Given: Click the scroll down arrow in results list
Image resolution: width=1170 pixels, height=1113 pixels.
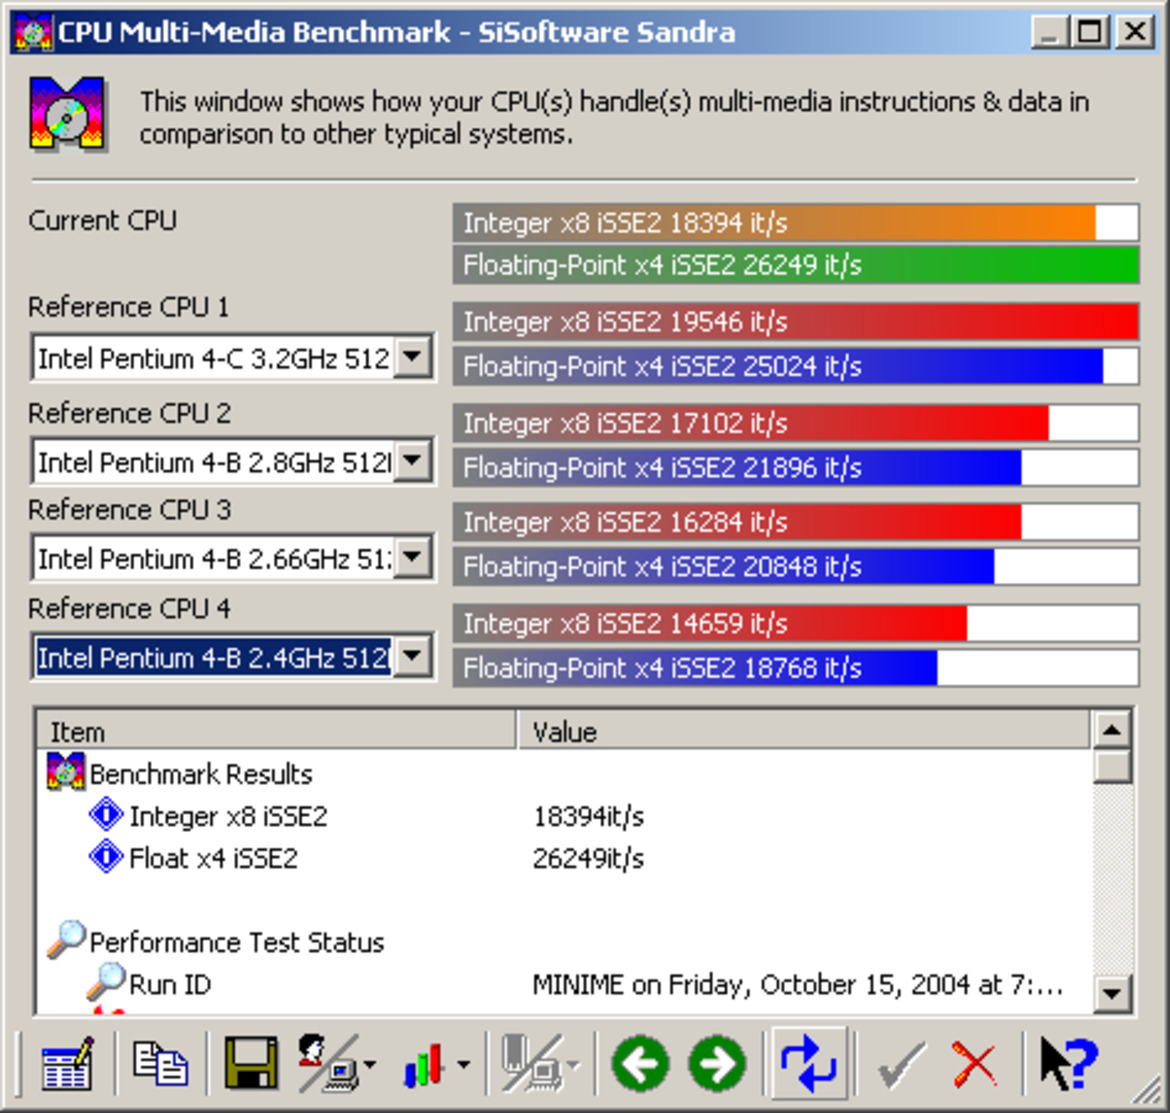Looking at the screenshot, I should pos(1113,993).
